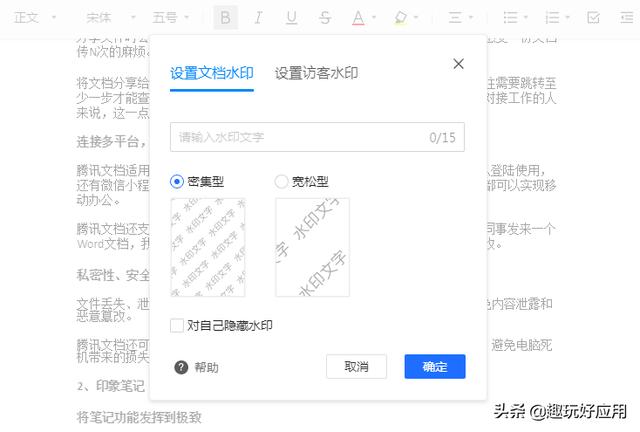Select the 密集型 dense radio option
Viewport: 640px width, 432px height.
[x=177, y=181]
